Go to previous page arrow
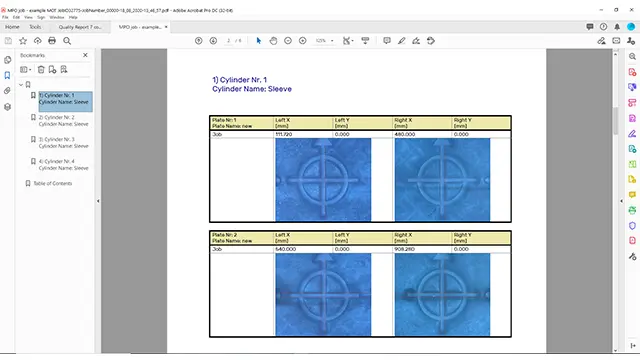Image resolution: width=640 pixels, height=360 pixels. tap(198, 41)
